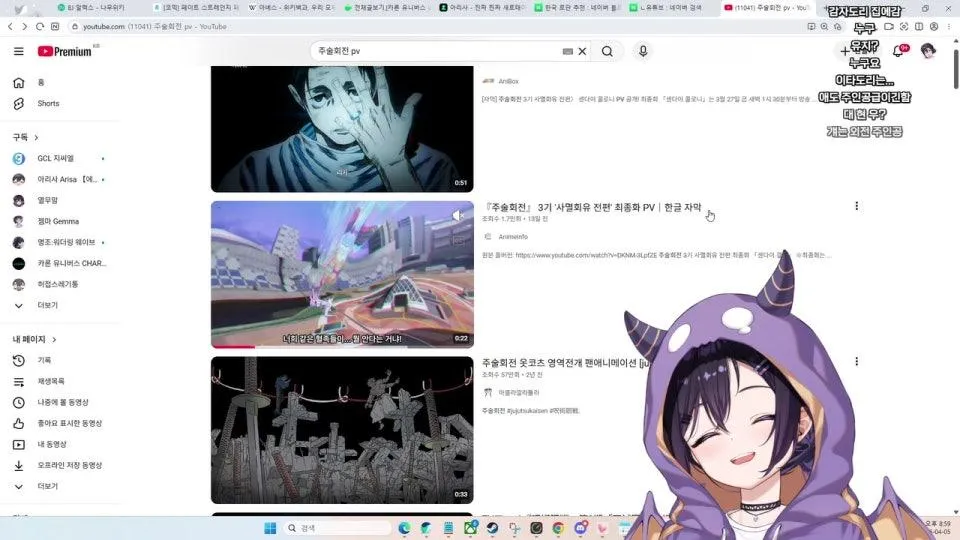Open more options for '사멸회유 전편' 최종화 PV video
Viewport: 960px width, 540px height.
pos(857,206)
